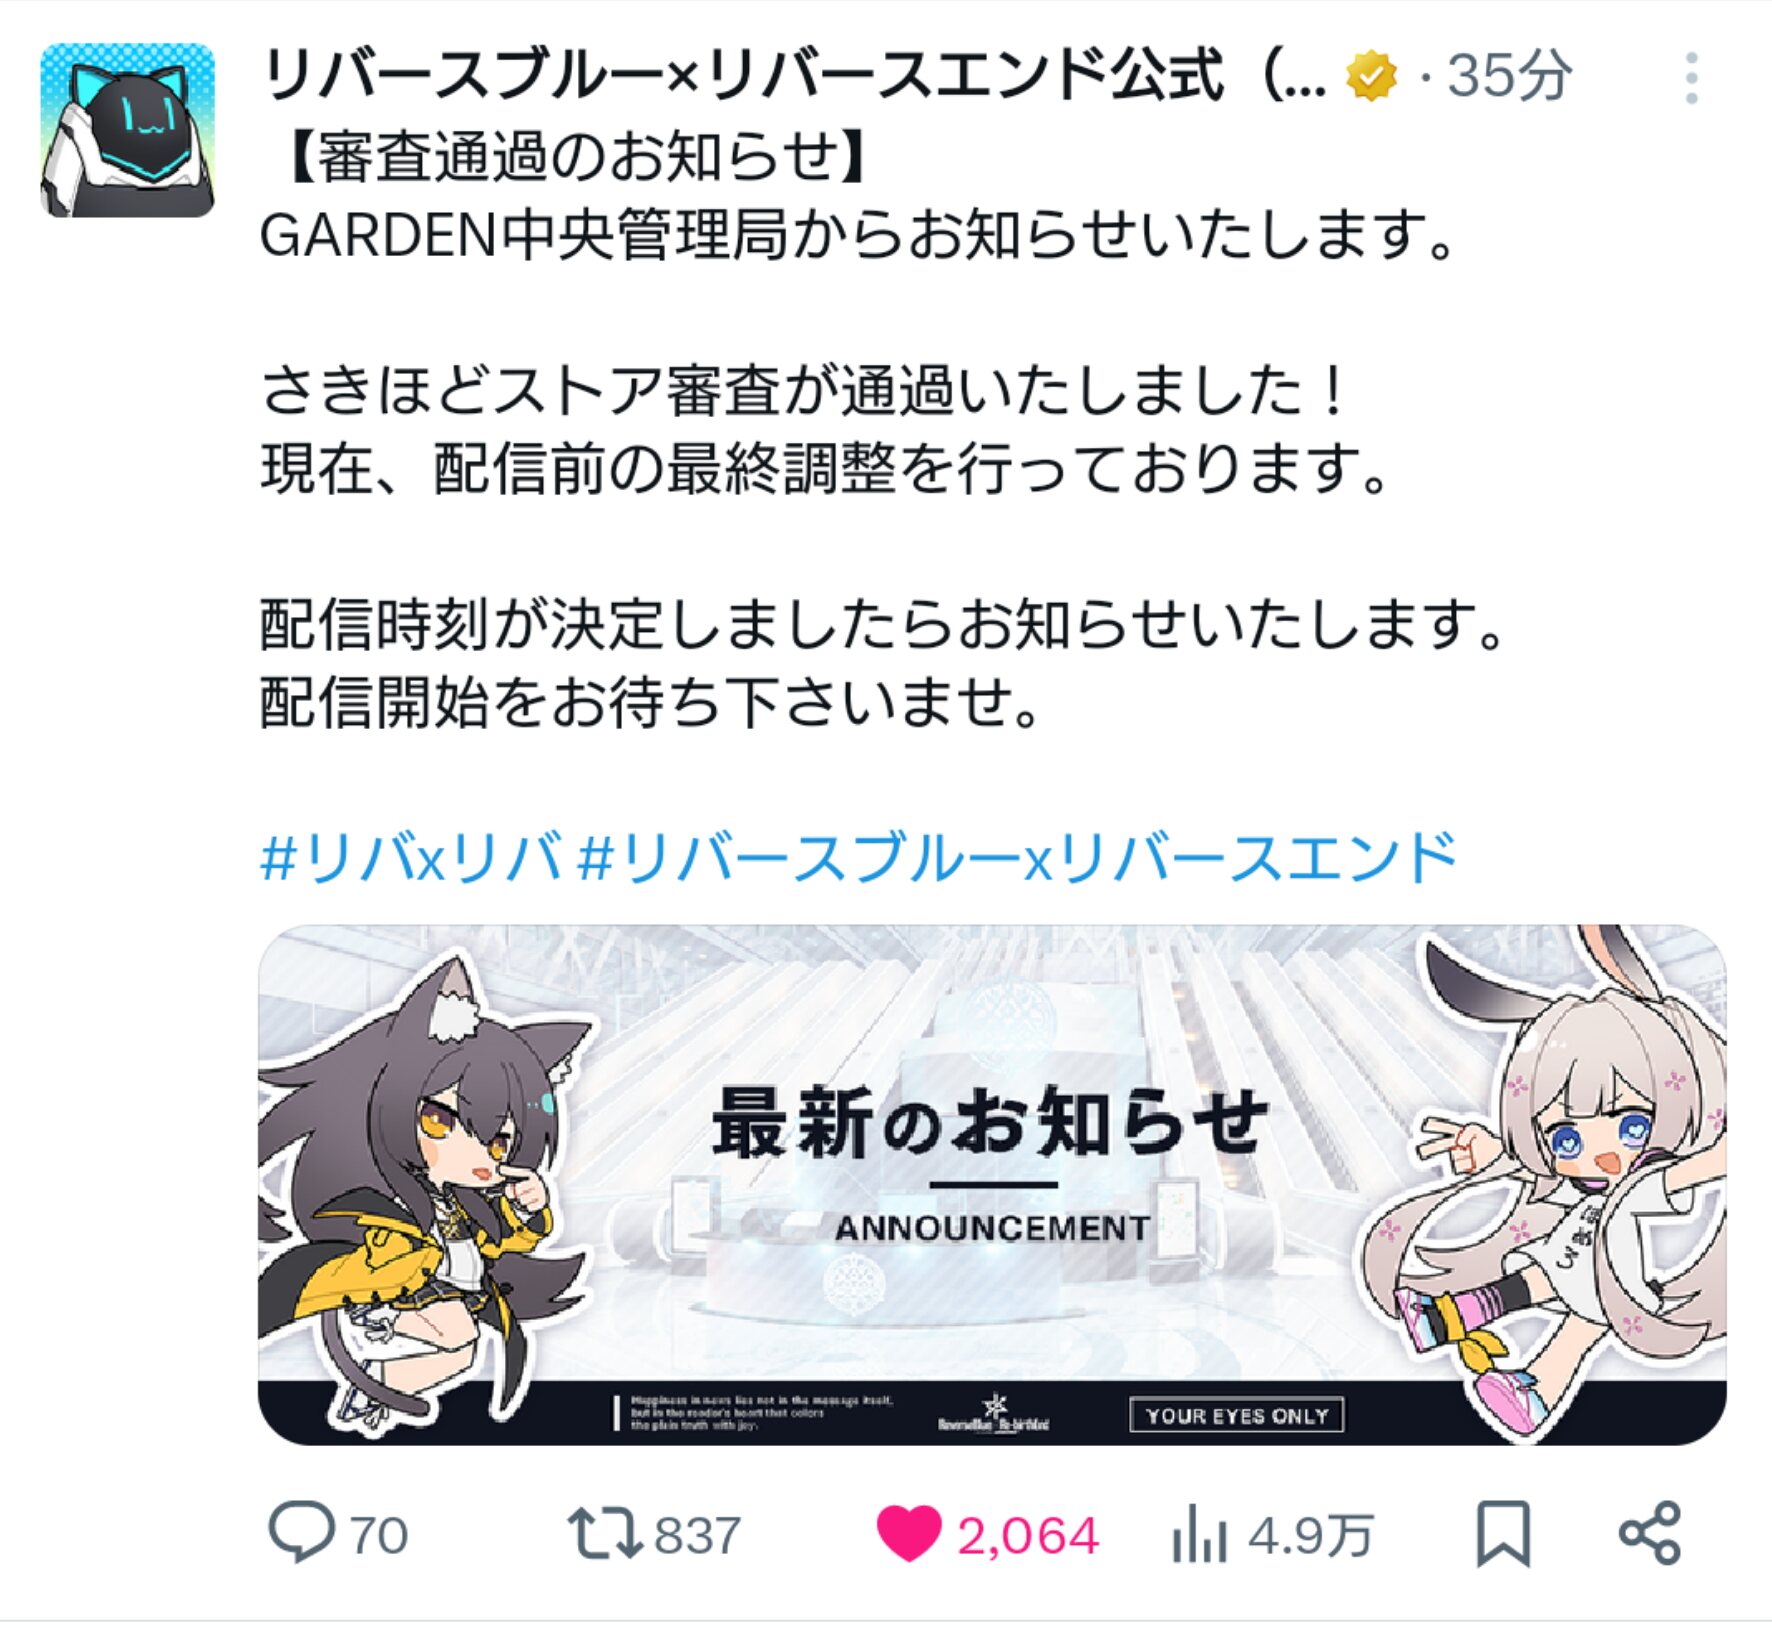Click the gold verified badge
Screen dimensions: 1772x1628
pos(1372,77)
